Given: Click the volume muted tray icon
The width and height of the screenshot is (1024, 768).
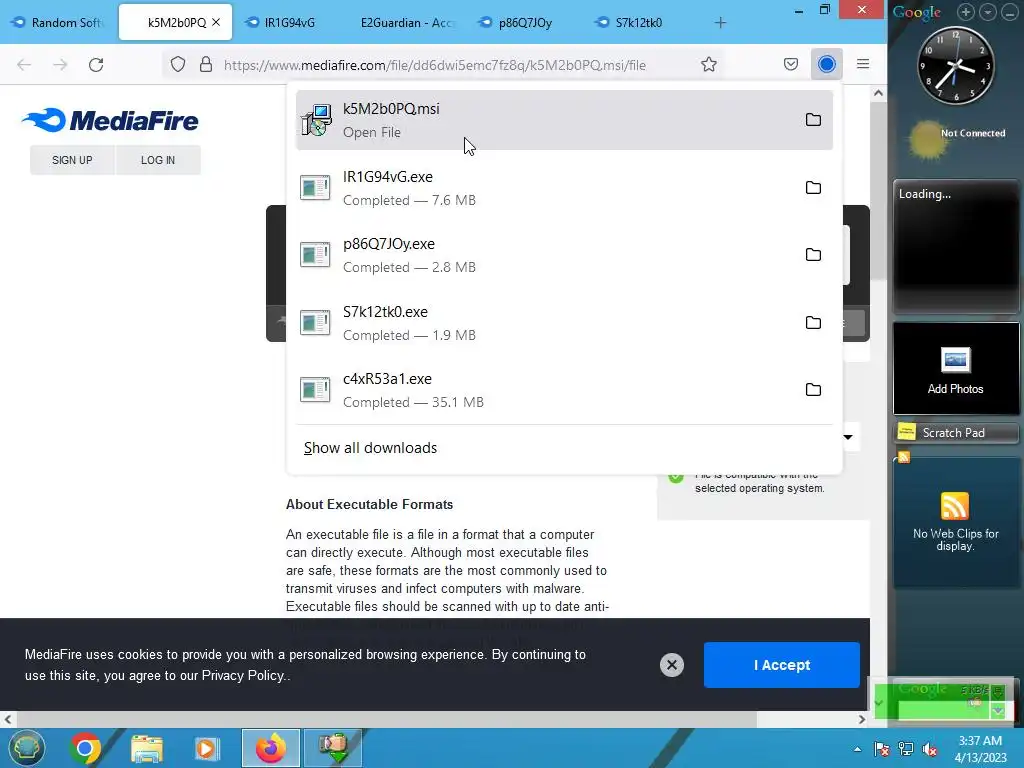Looking at the screenshot, I should point(930,749).
